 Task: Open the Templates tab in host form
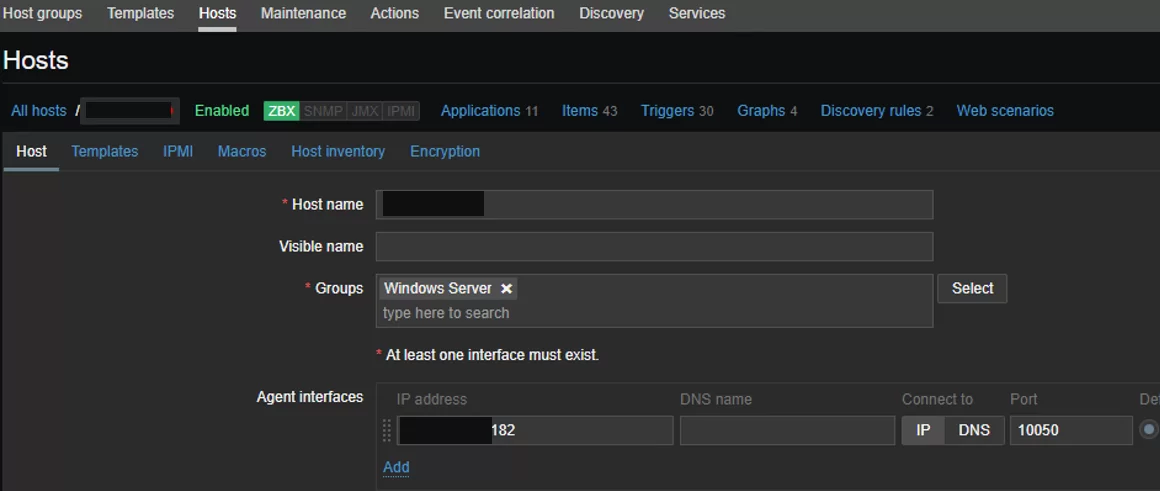tap(104, 152)
